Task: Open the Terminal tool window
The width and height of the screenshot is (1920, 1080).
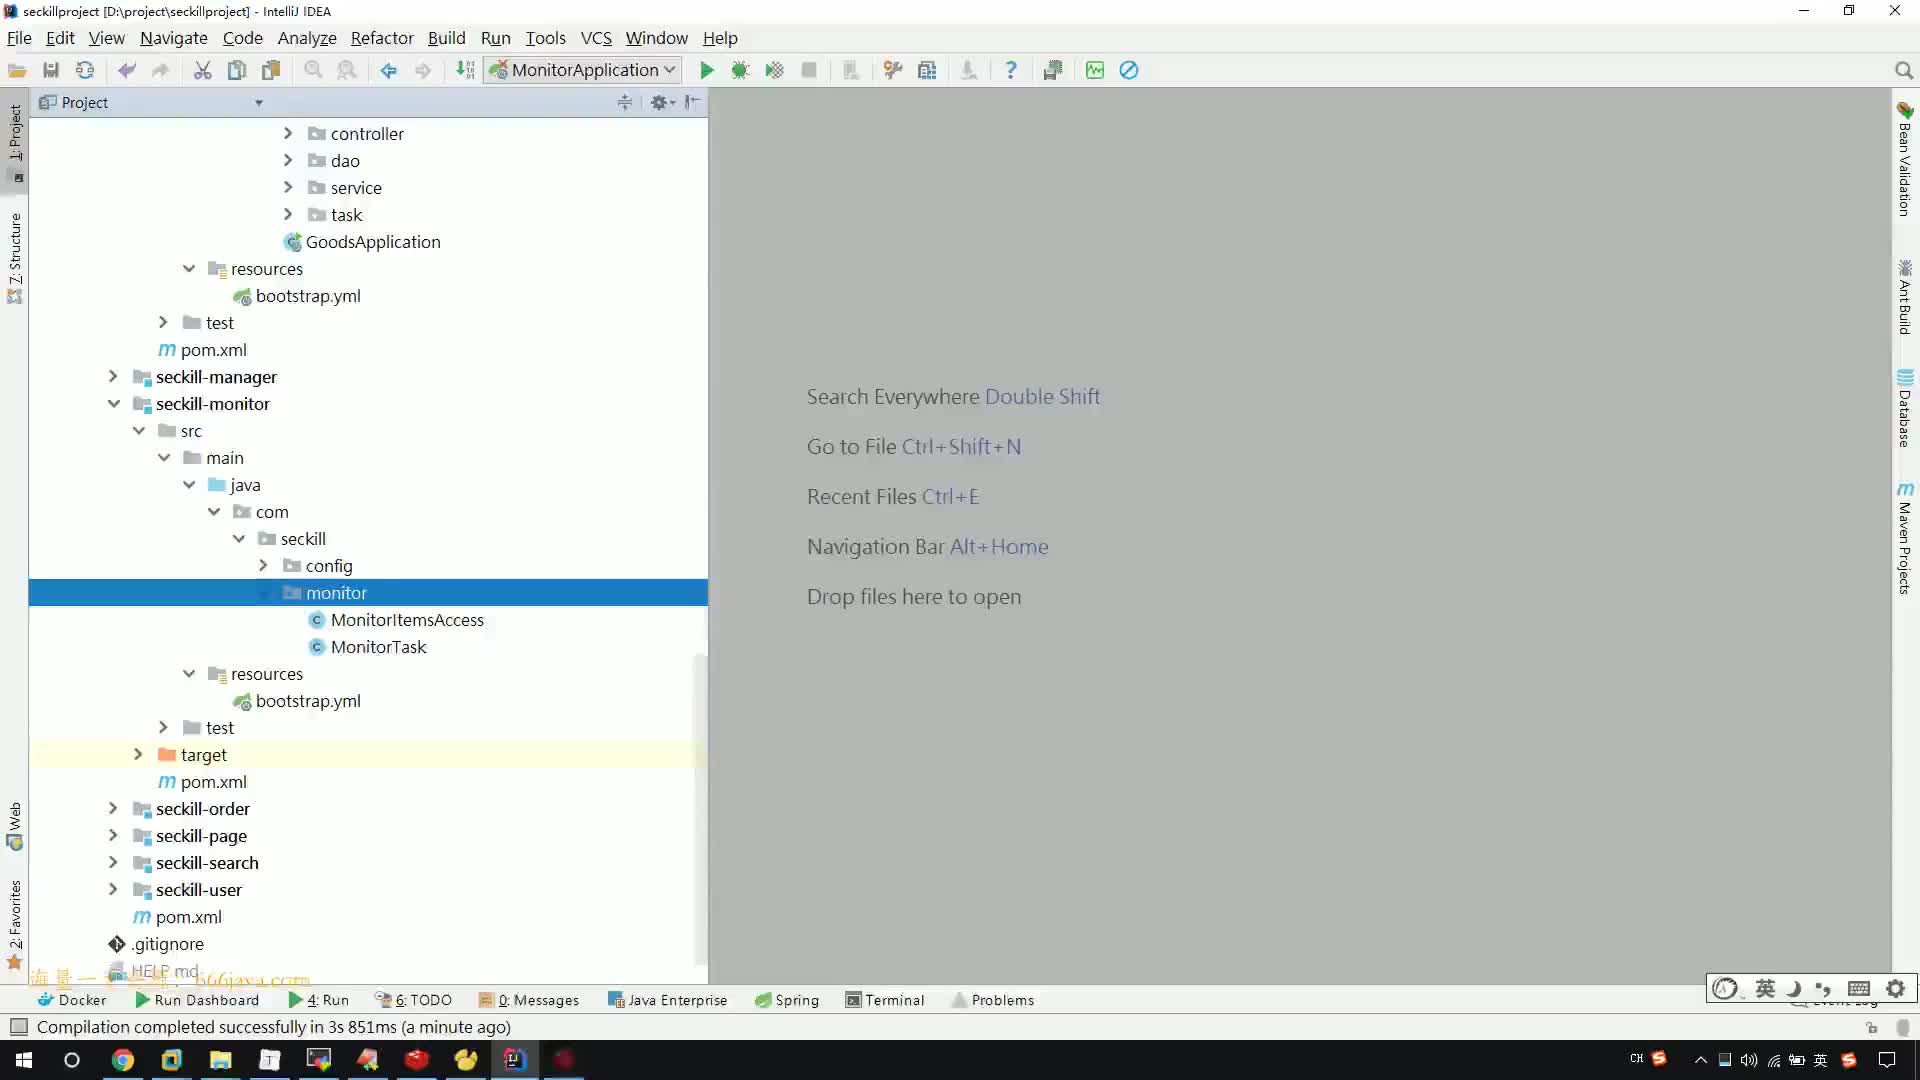Action: pos(885,1000)
